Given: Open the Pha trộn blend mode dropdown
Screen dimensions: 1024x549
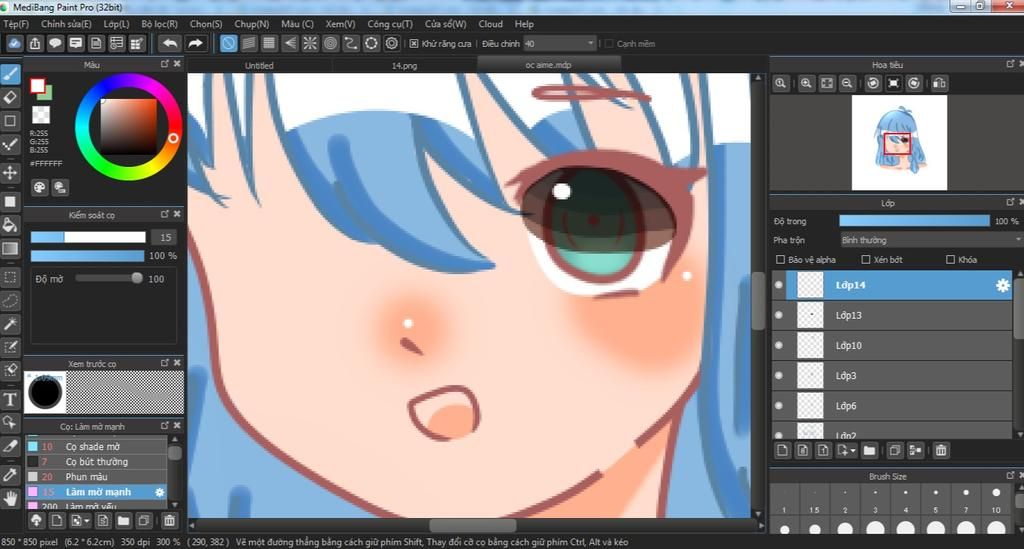Looking at the screenshot, I should (931, 240).
